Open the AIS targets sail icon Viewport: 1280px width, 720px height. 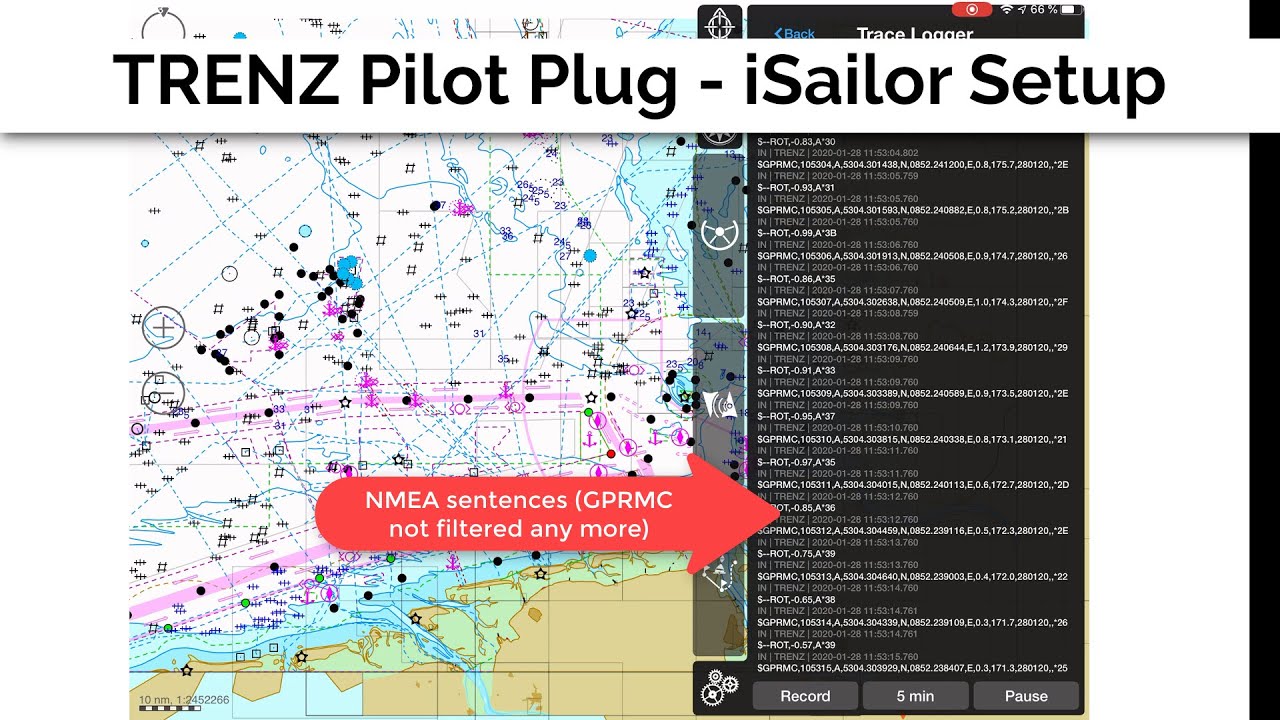719,404
